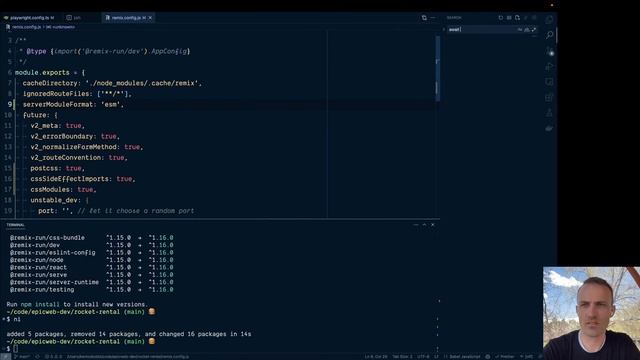Toggle Use Regular Expression in search field
This screenshot has height=360, width=640.
(x=533, y=29)
